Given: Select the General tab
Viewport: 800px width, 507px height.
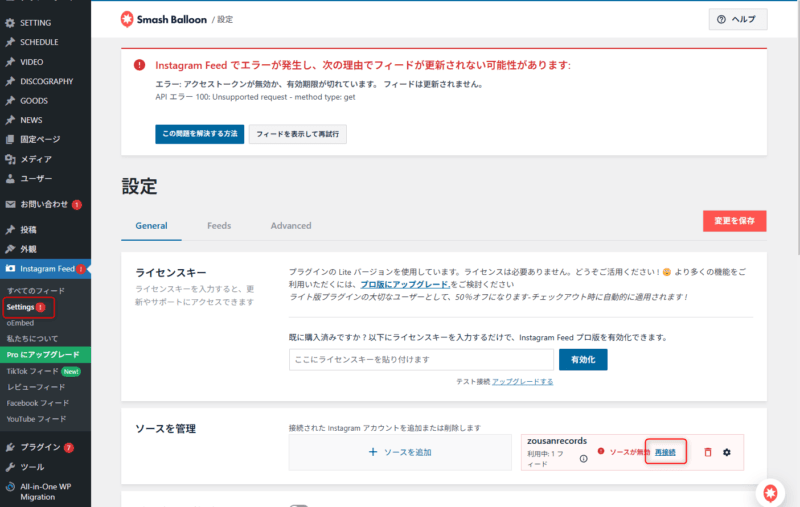Looking at the screenshot, I should pos(151,226).
